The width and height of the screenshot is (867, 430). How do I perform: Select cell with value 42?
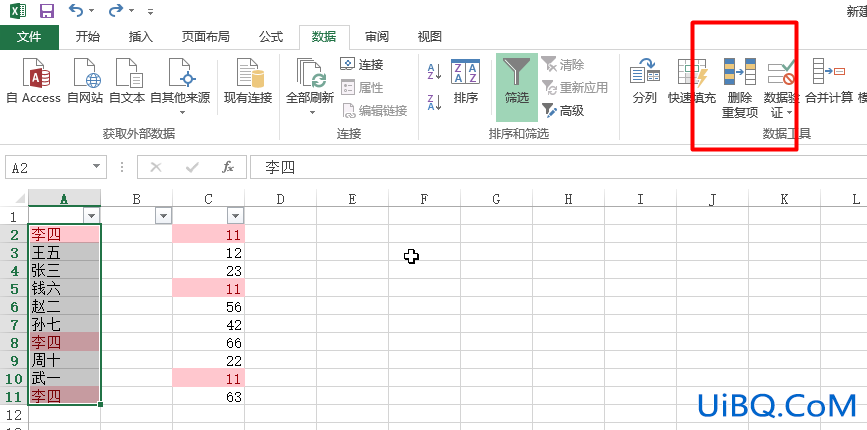(x=208, y=324)
